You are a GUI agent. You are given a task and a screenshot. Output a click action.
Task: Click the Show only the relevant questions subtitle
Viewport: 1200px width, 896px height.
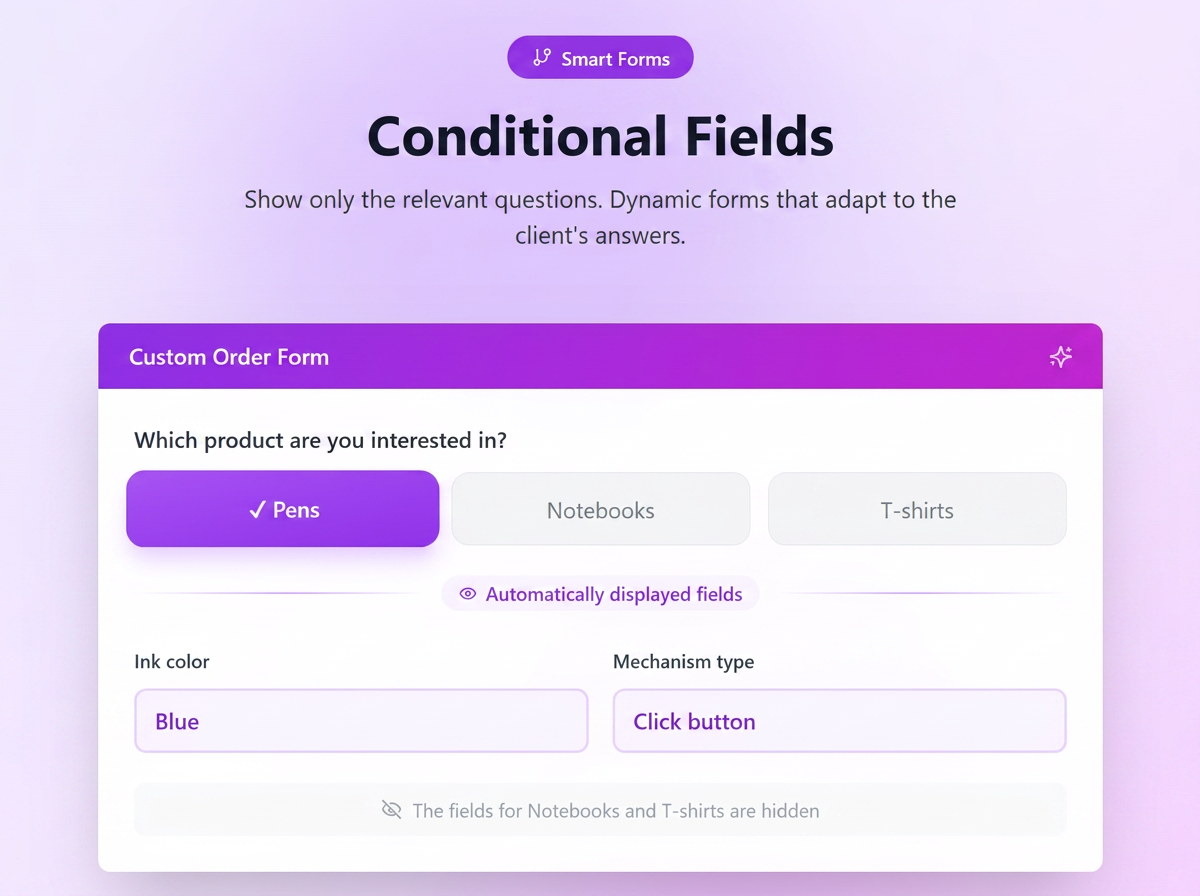click(600, 217)
